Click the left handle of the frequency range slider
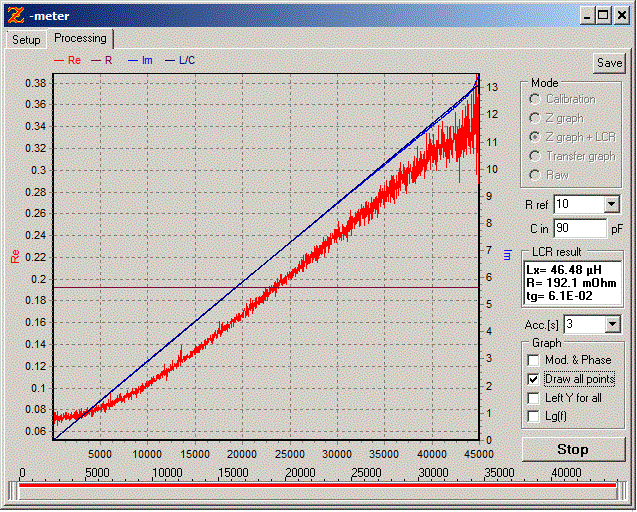Viewport: 637px width, 512px height. click(13, 491)
